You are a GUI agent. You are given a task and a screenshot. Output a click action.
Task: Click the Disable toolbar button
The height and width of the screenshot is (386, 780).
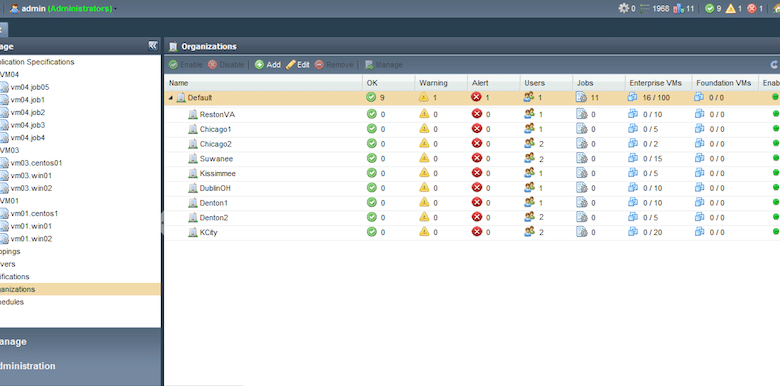pos(226,65)
